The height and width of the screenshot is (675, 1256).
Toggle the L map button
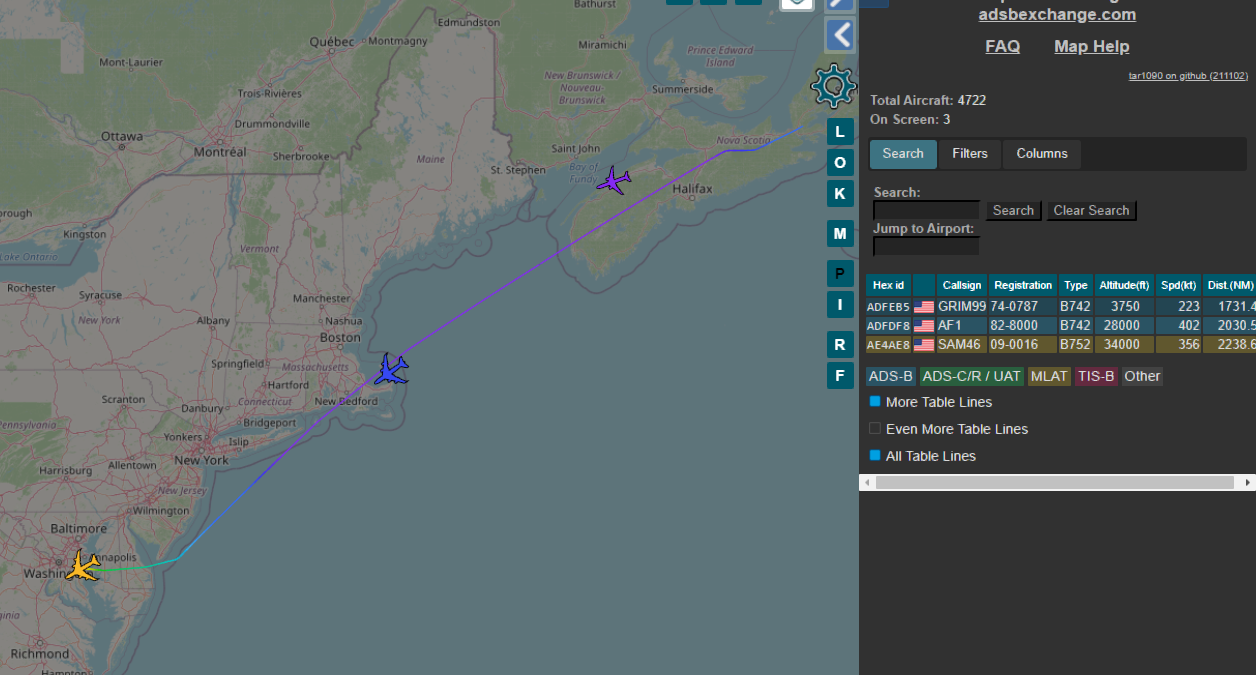pyautogui.click(x=840, y=131)
